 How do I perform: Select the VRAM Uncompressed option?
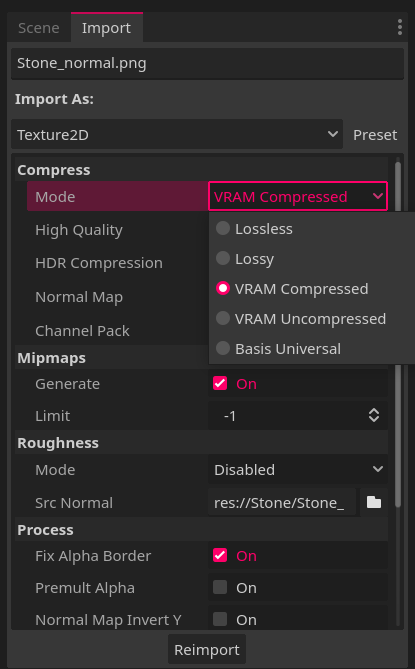(301, 318)
